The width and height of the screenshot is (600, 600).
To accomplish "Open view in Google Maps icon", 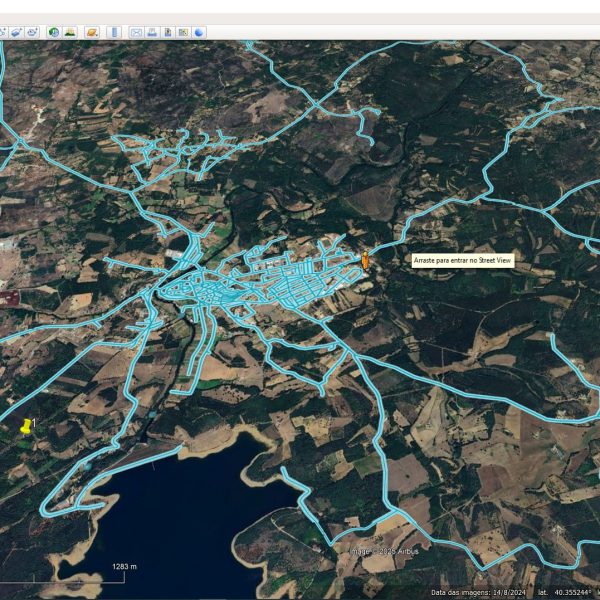I will (x=183, y=33).
